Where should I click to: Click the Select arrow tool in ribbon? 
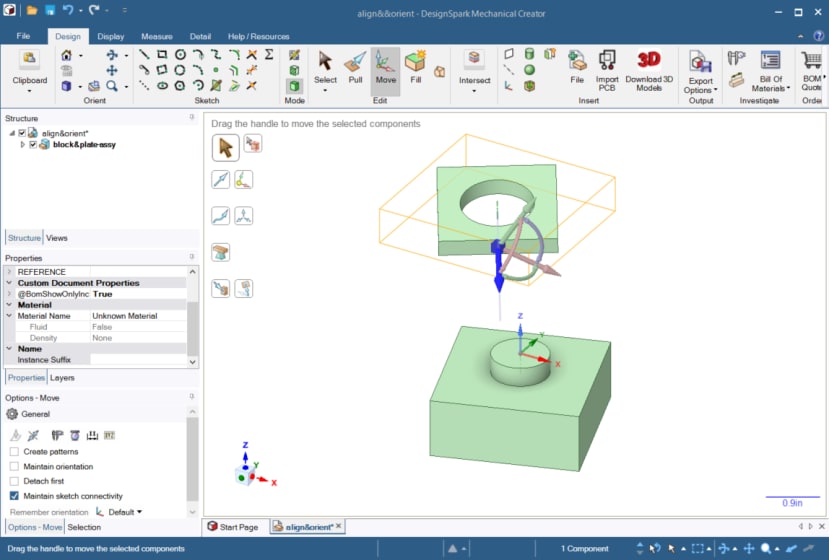325,69
